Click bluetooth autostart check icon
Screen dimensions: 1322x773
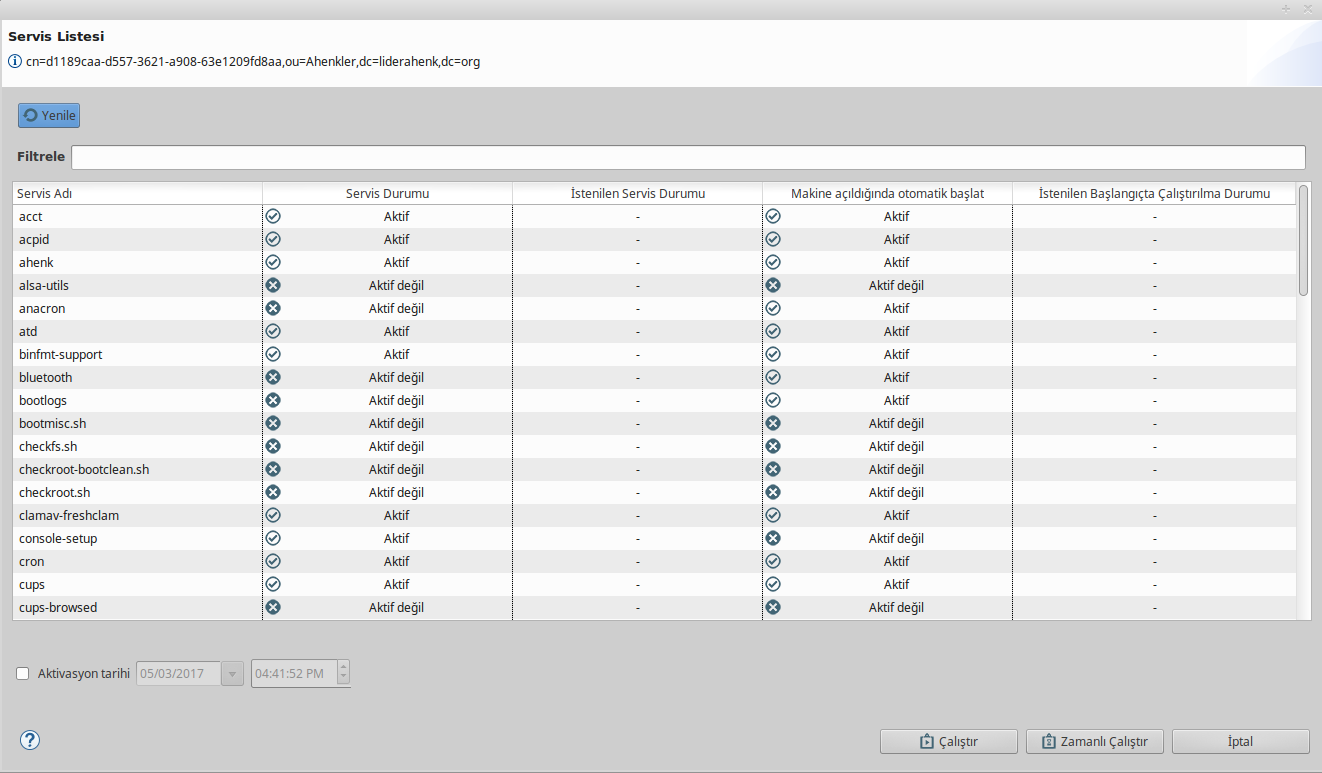click(773, 377)
